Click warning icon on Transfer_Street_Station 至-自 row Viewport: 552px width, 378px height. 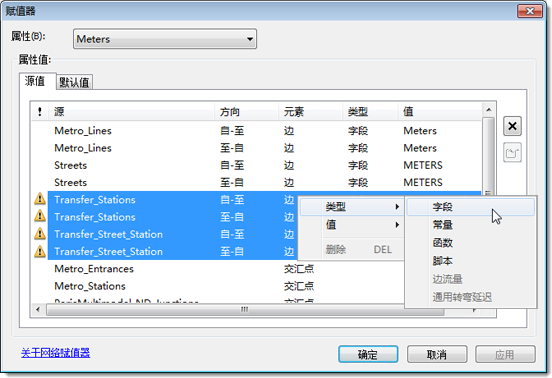(x=40, y=251)
